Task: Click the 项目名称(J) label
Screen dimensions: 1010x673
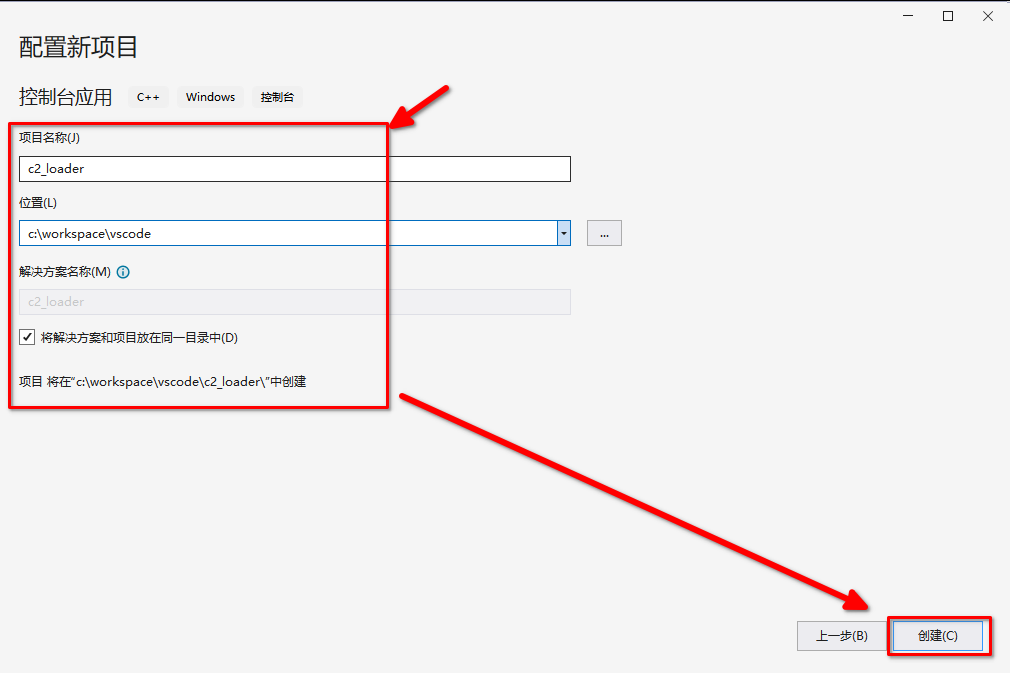Action: tap(50, 137)
